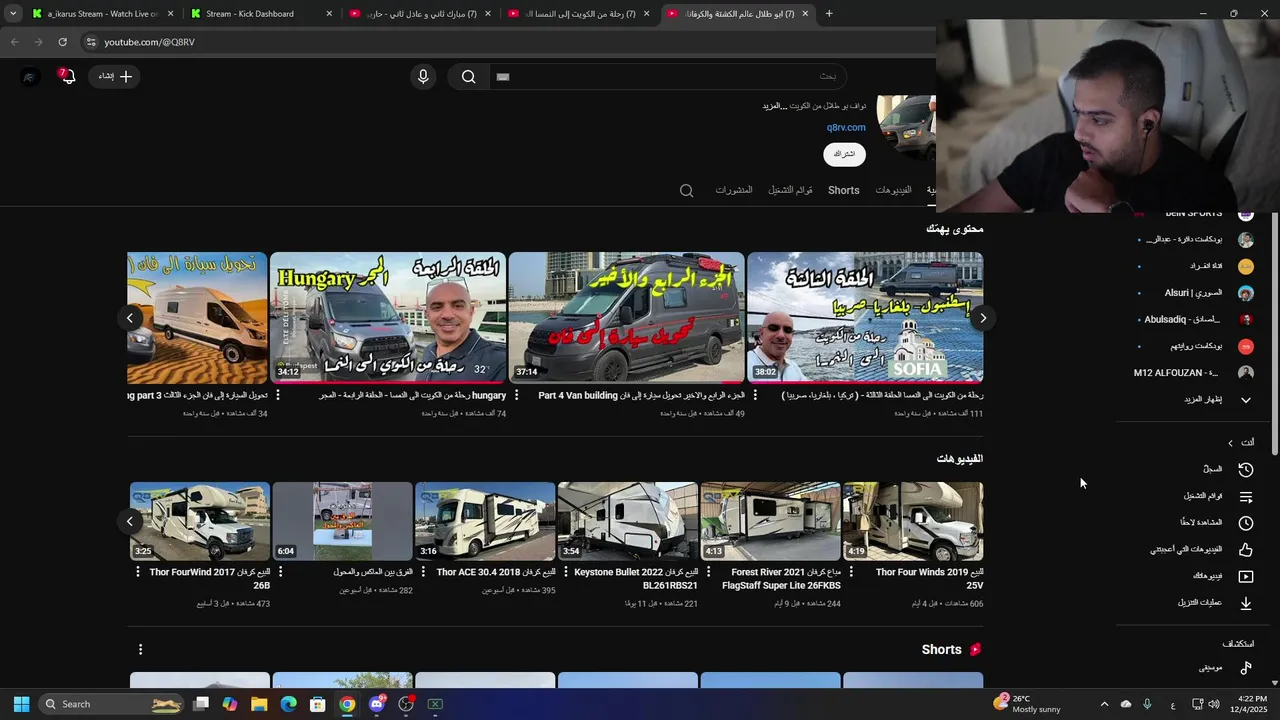
Task: Open File Explorer from the taskbar
Action: pyautogui.click(x=259, y=704)
